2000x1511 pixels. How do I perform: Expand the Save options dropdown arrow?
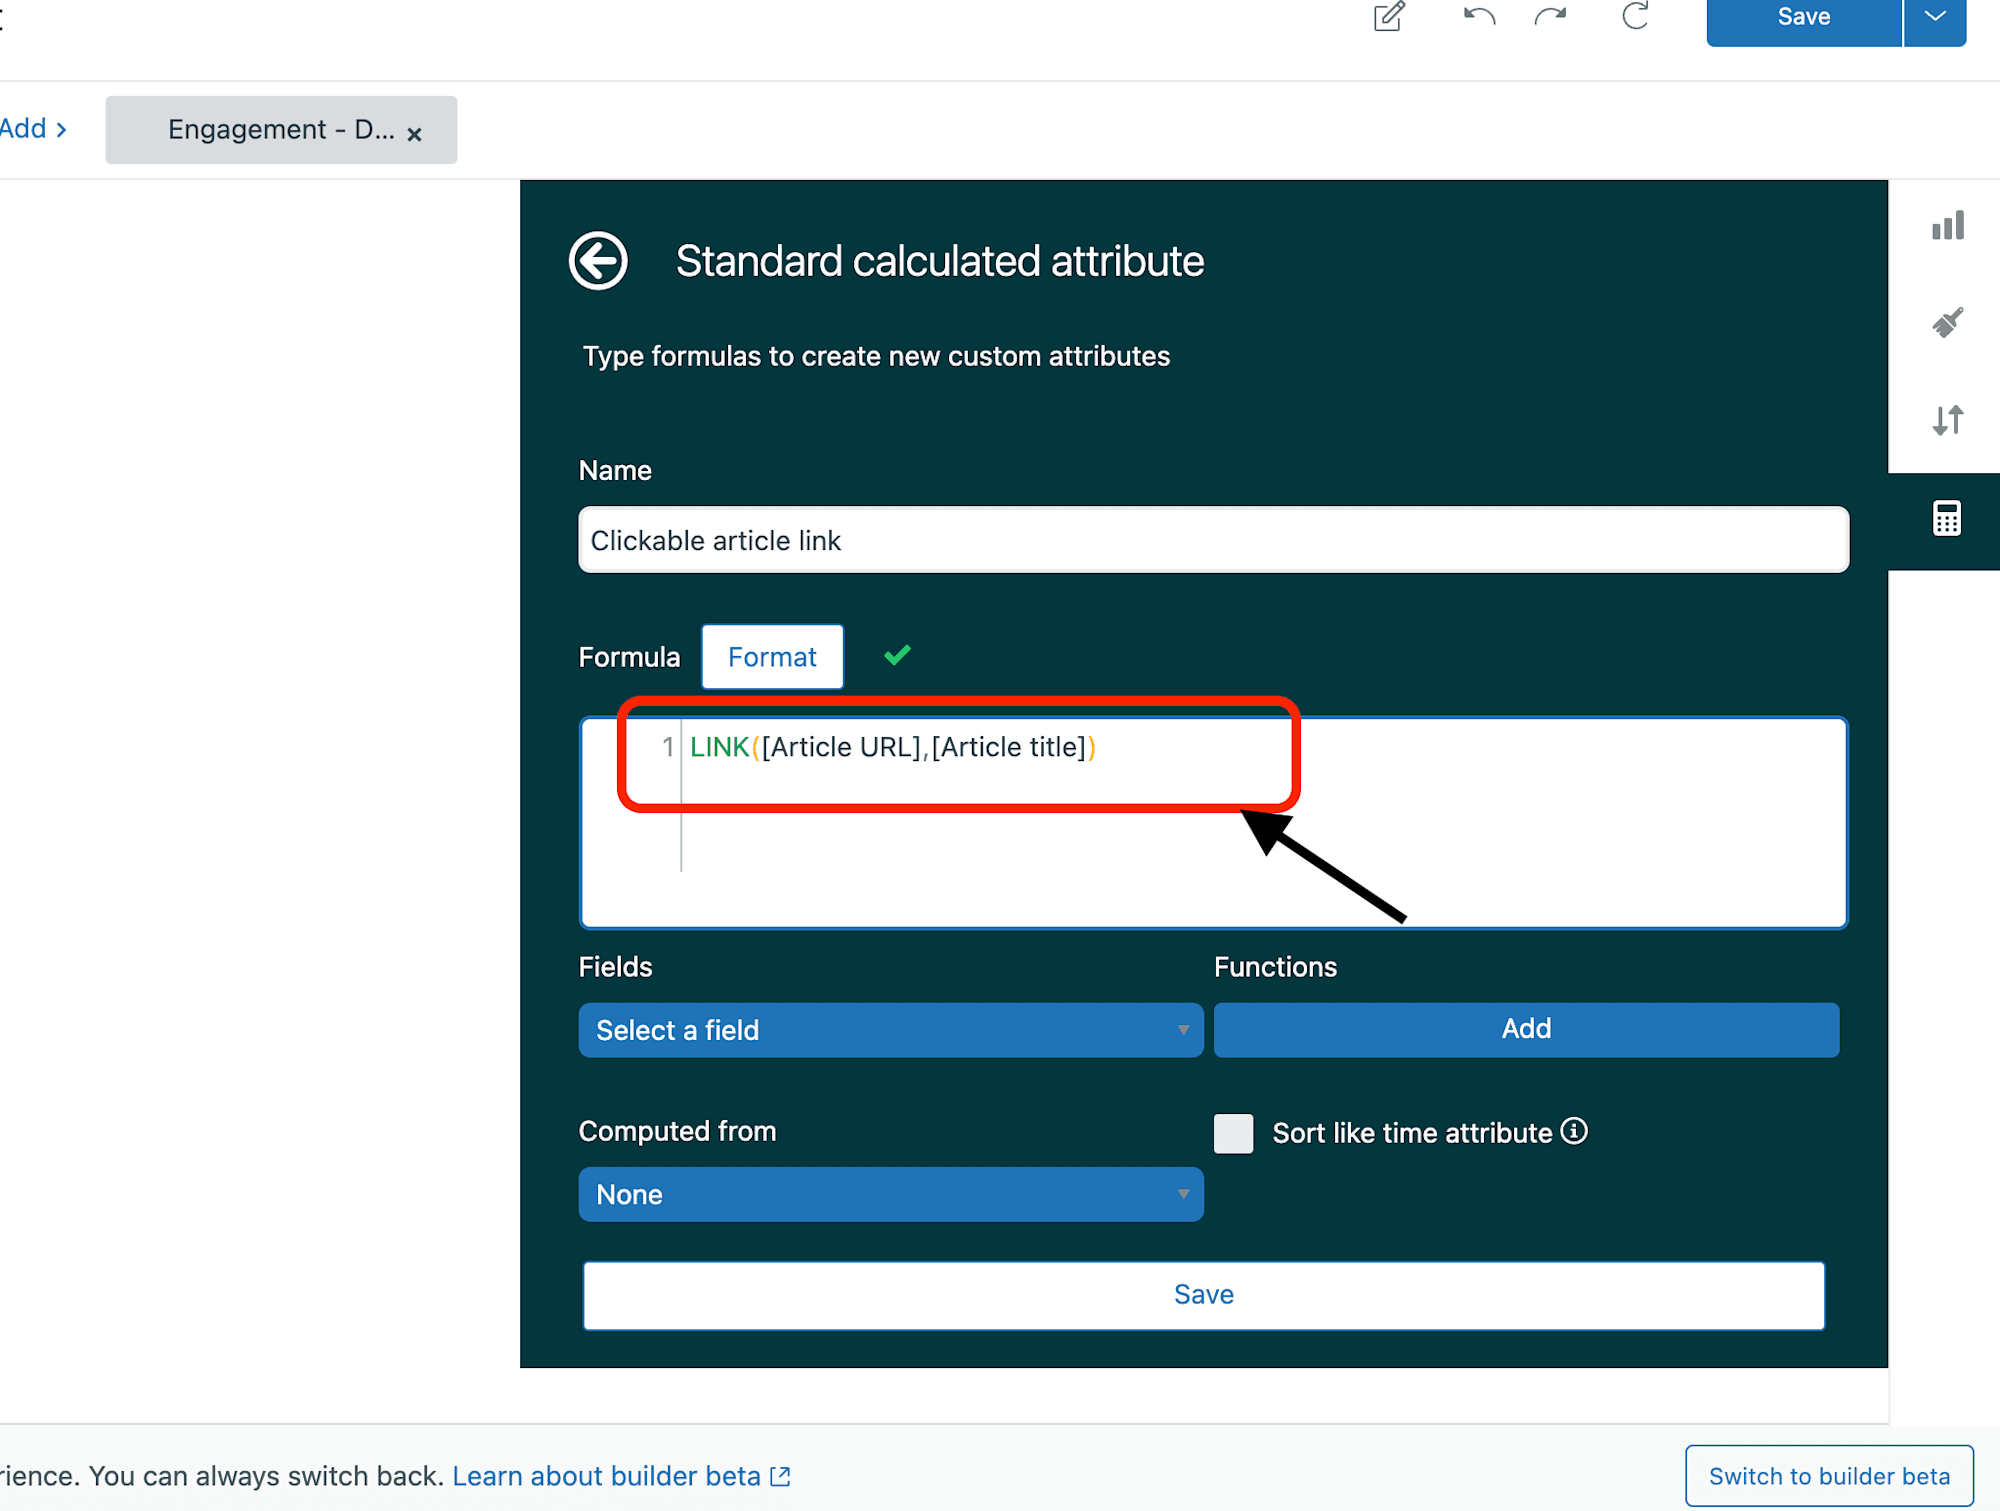click(1935, 18)
